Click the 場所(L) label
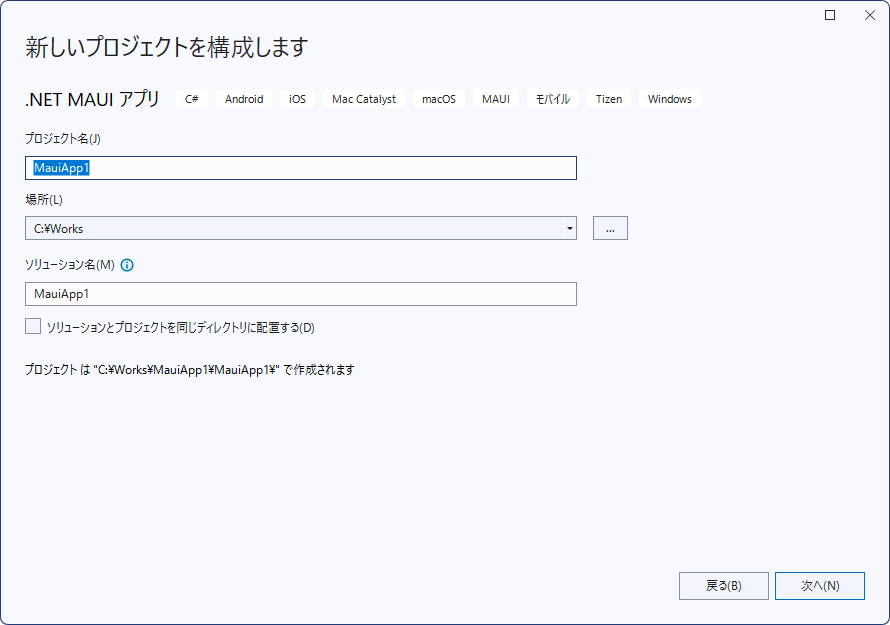890x625 pixels. 44,200
